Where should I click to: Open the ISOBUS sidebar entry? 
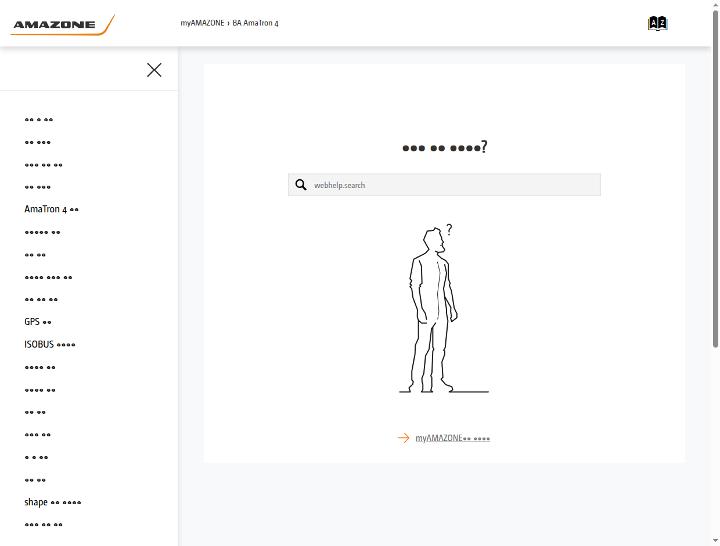[50, 344]
